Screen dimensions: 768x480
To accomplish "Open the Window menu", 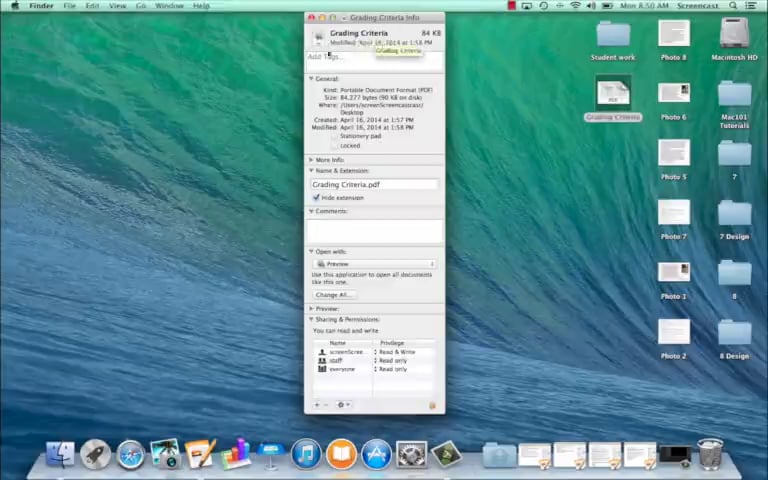I will click(169, 6).
